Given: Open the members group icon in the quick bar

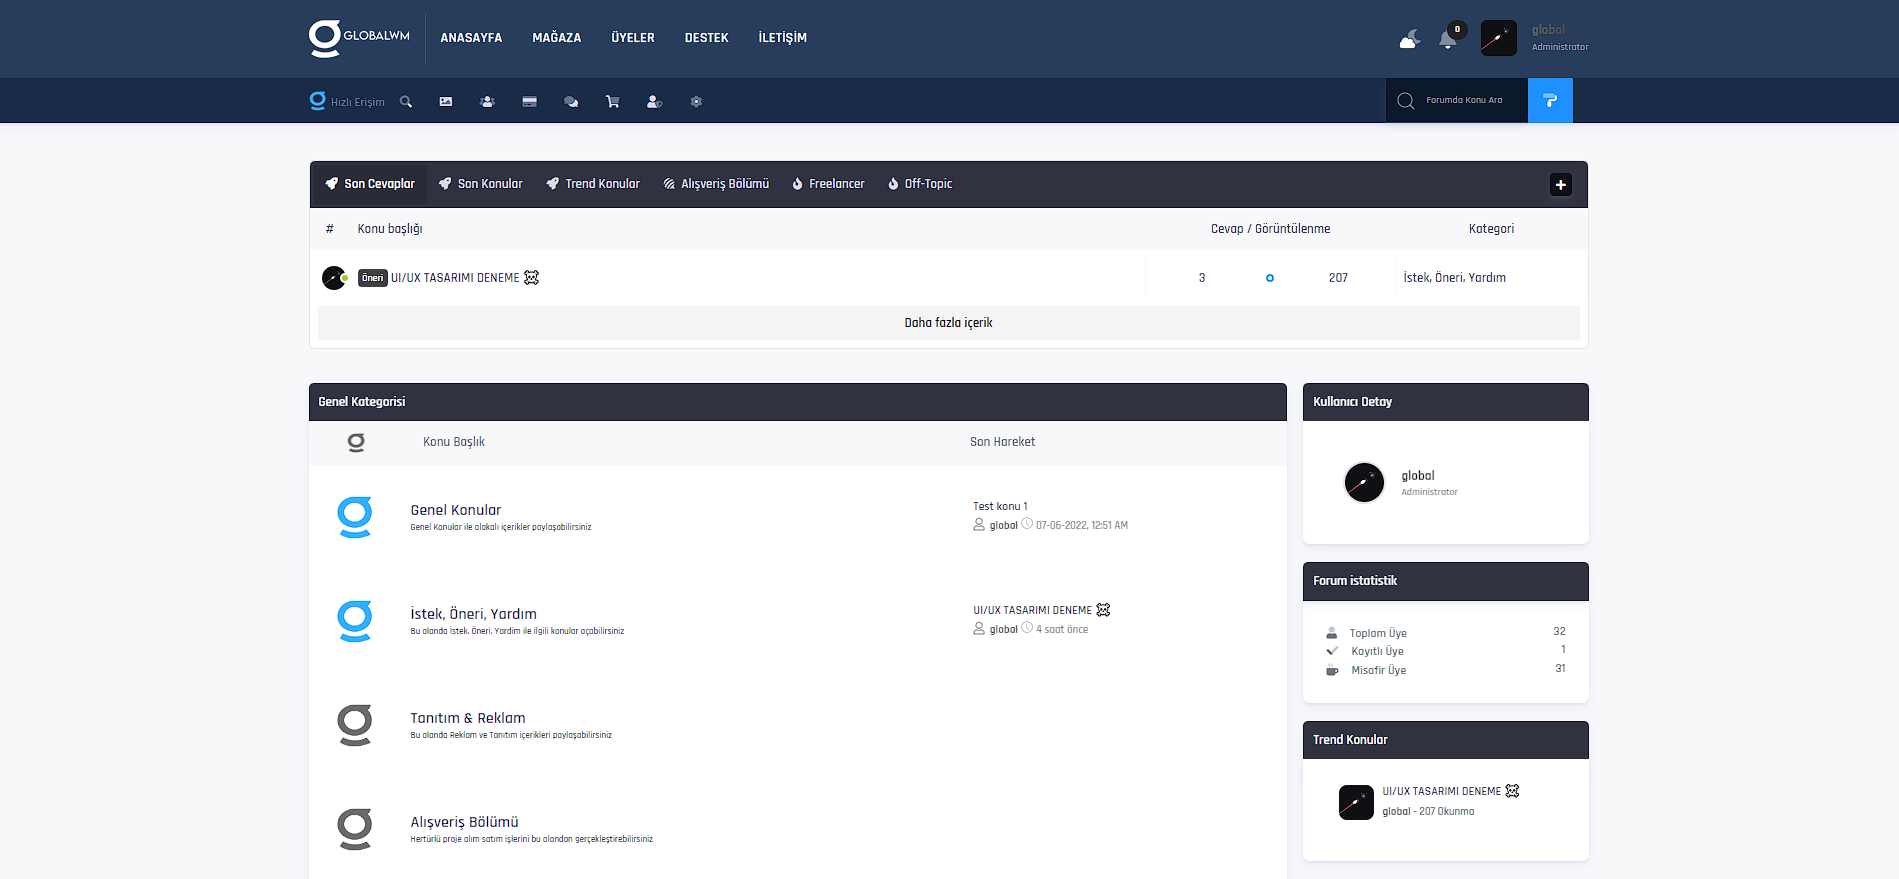Looking at the screenshot, I should pos(487,102).
